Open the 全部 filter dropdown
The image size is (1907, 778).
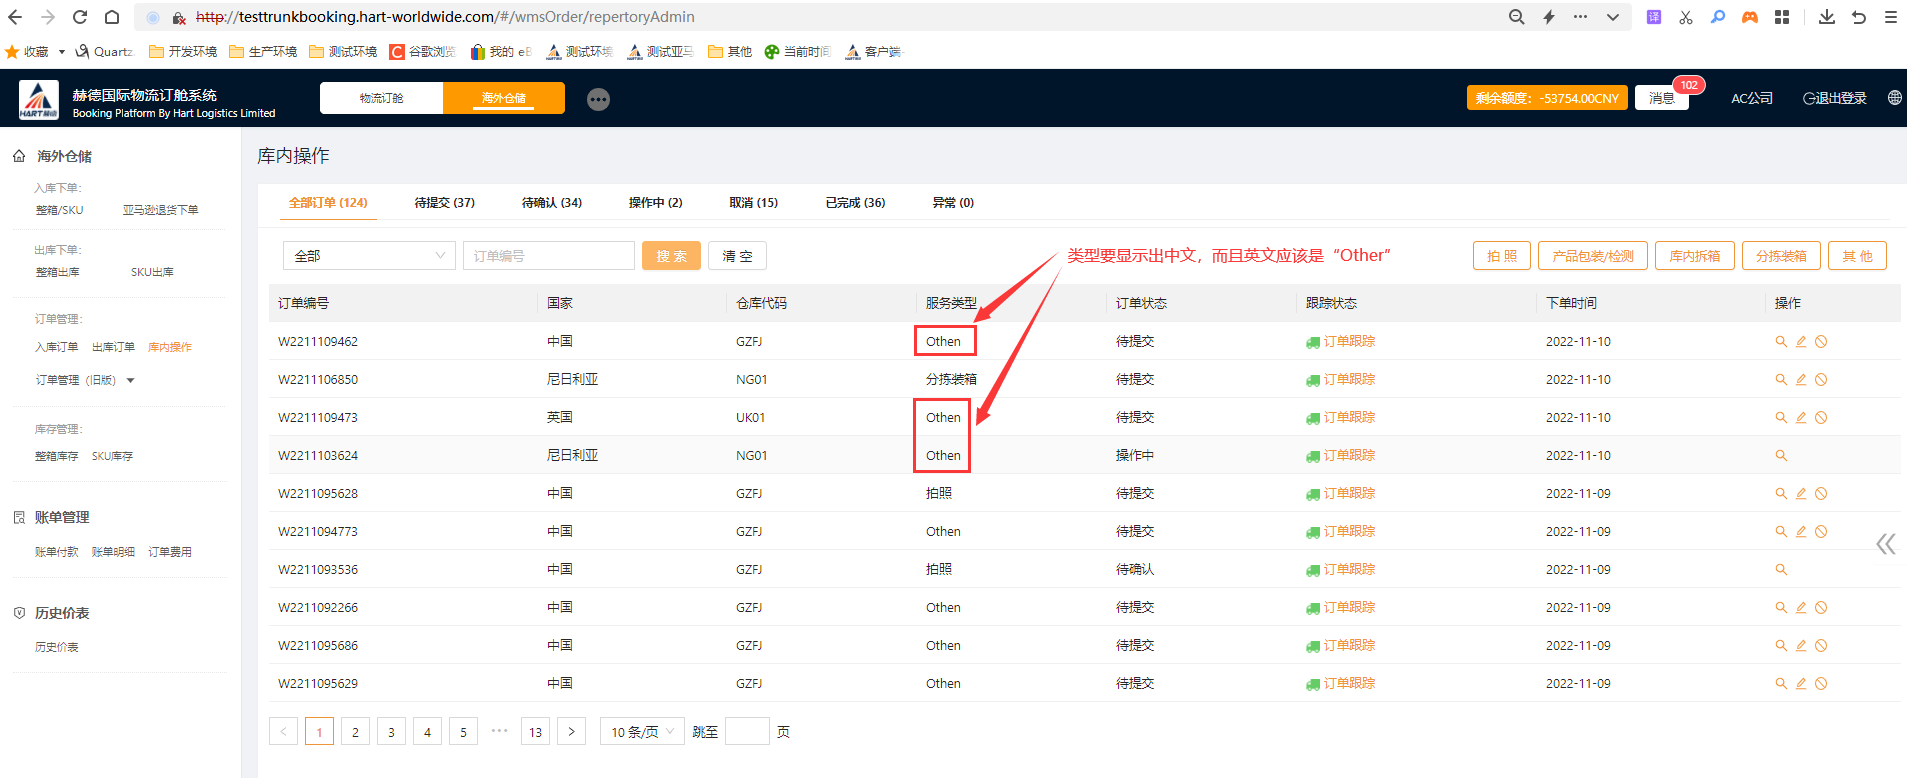pyautogui.click(x=368, y=256)
